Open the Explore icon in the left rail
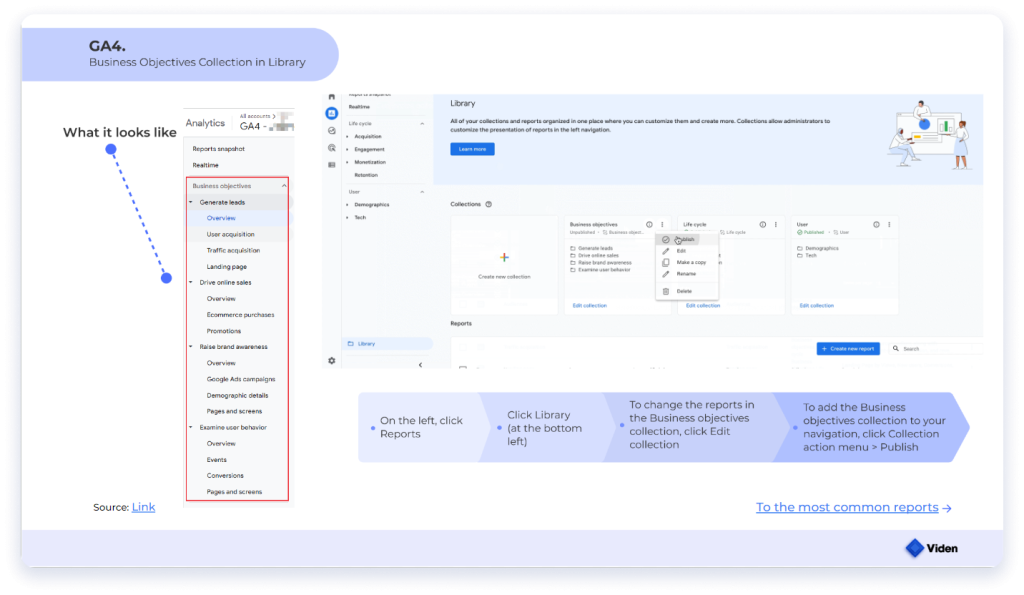The width and height of the screenshot is (1024, 595). (x=332, y=131)
